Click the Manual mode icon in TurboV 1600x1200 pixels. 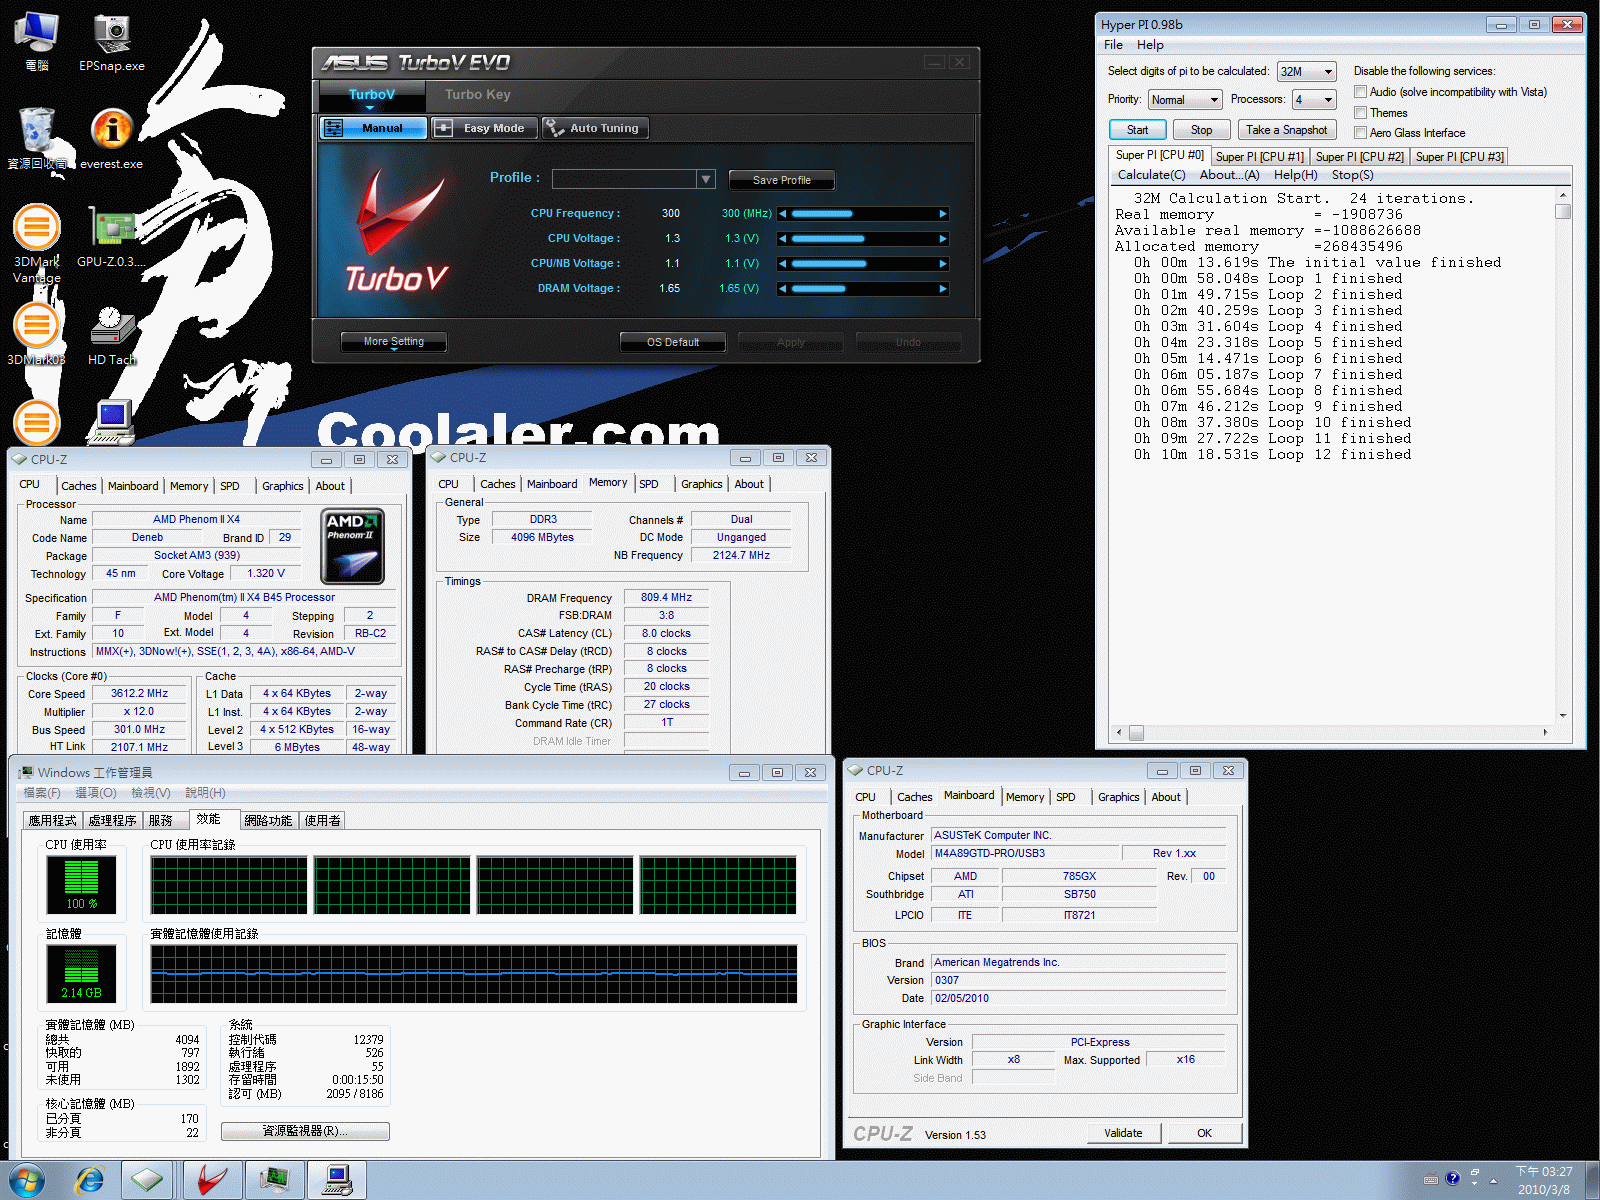[x=334, y=128]
